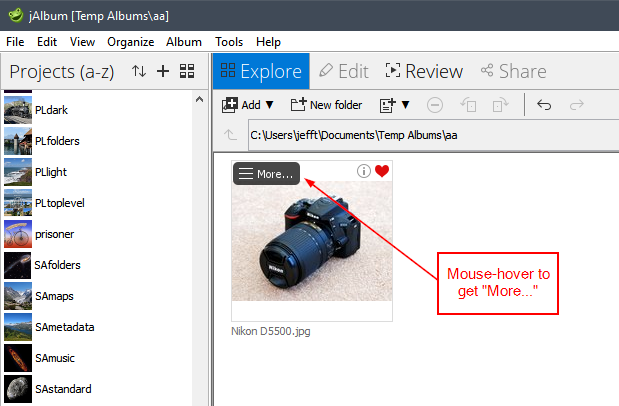
Task: Open the PLlight project
Action: 51,172
